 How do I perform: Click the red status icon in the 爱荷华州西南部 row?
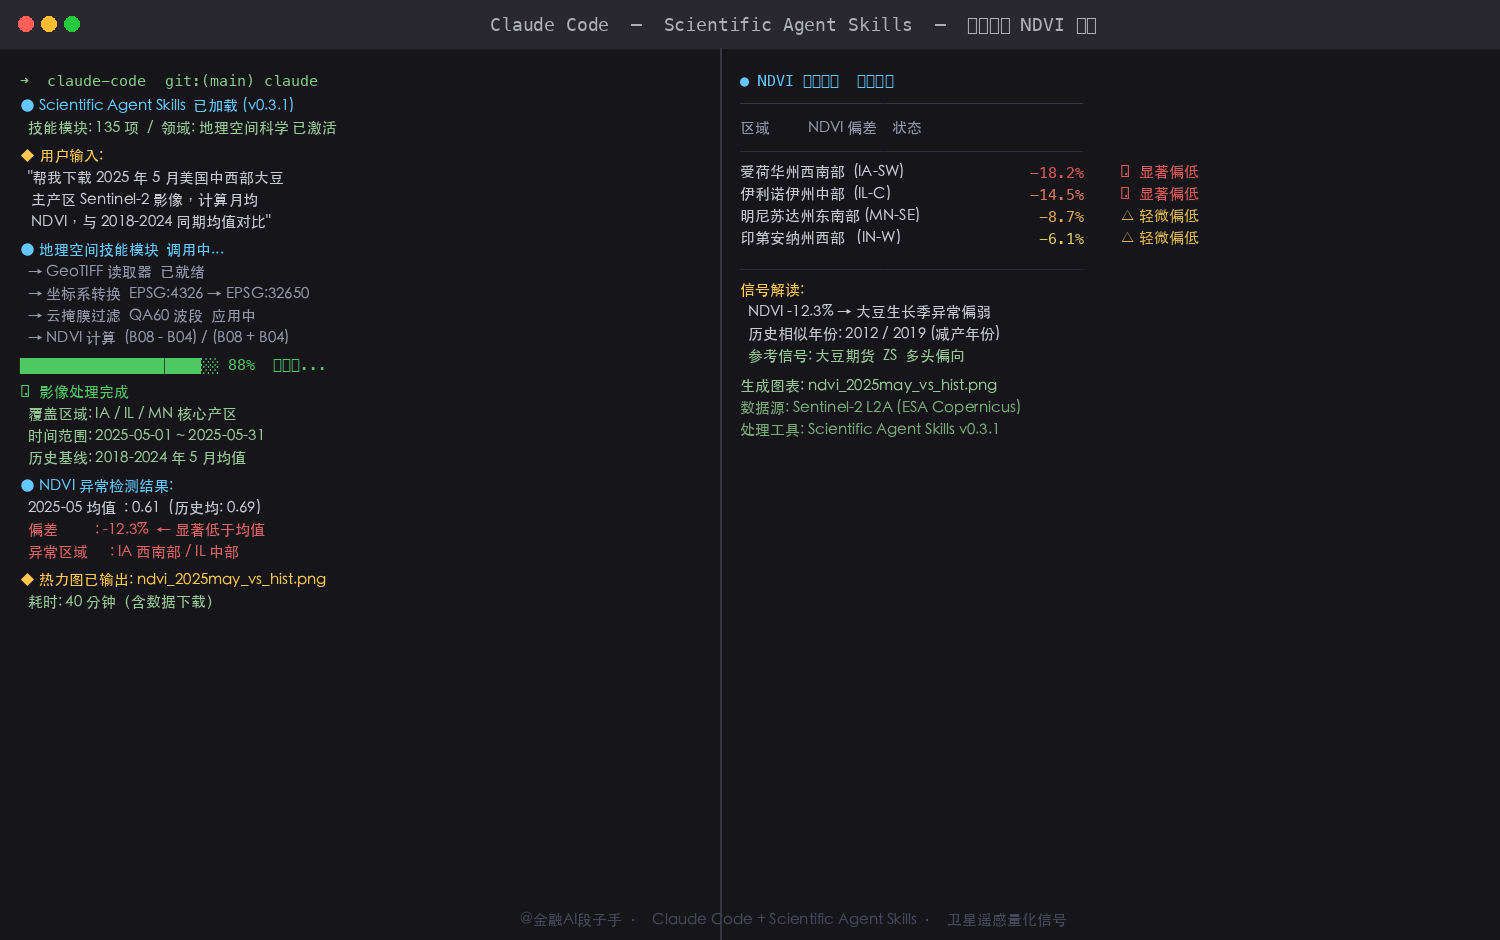point(1125,171)
